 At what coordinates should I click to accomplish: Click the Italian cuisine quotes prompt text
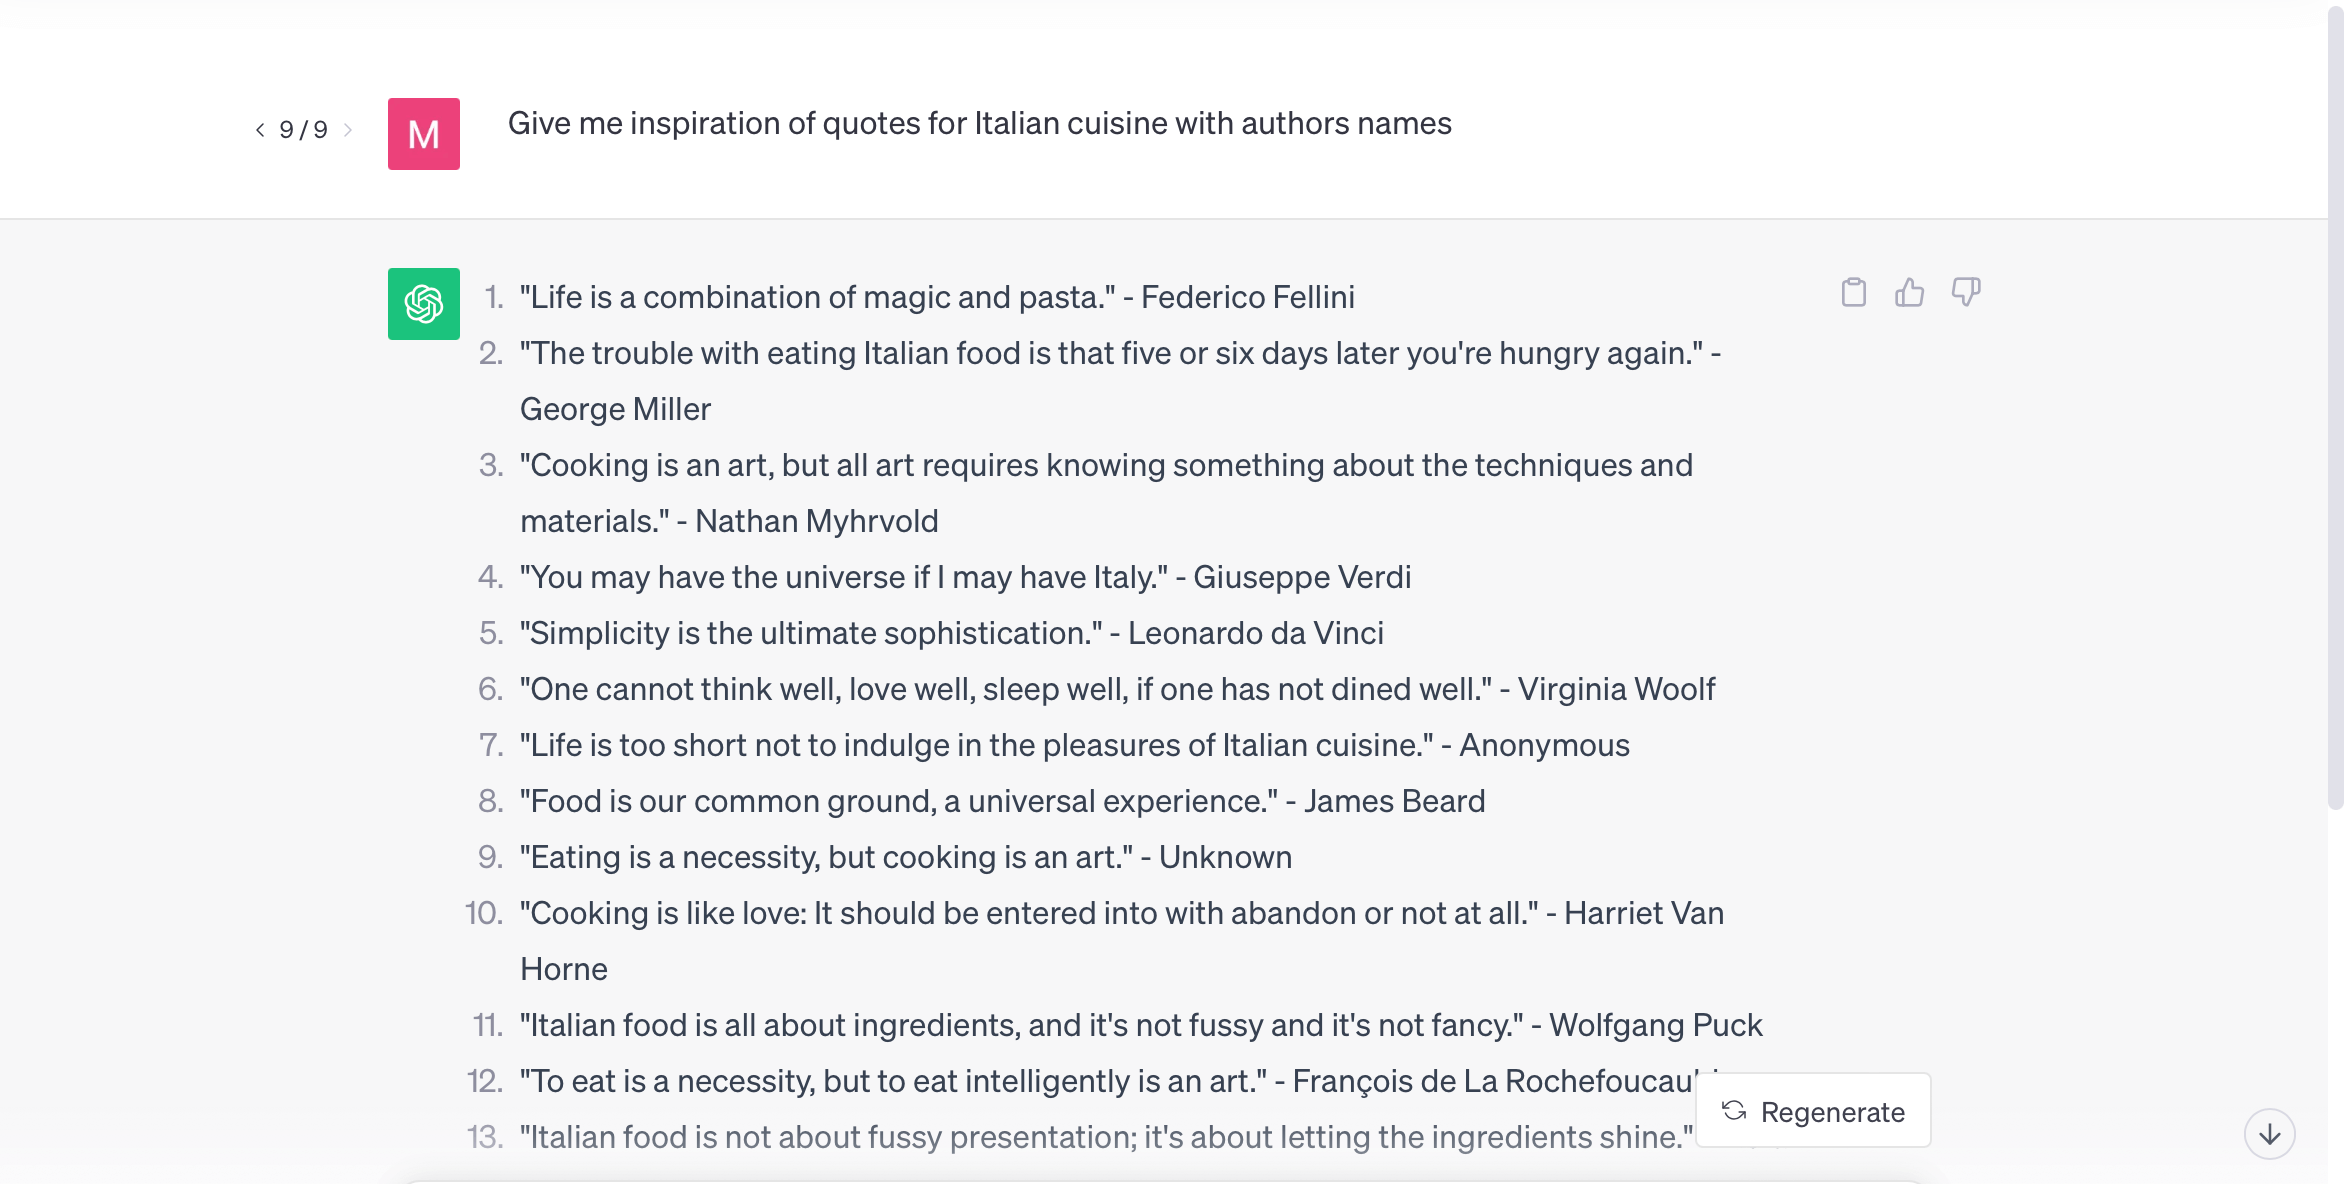979,123
